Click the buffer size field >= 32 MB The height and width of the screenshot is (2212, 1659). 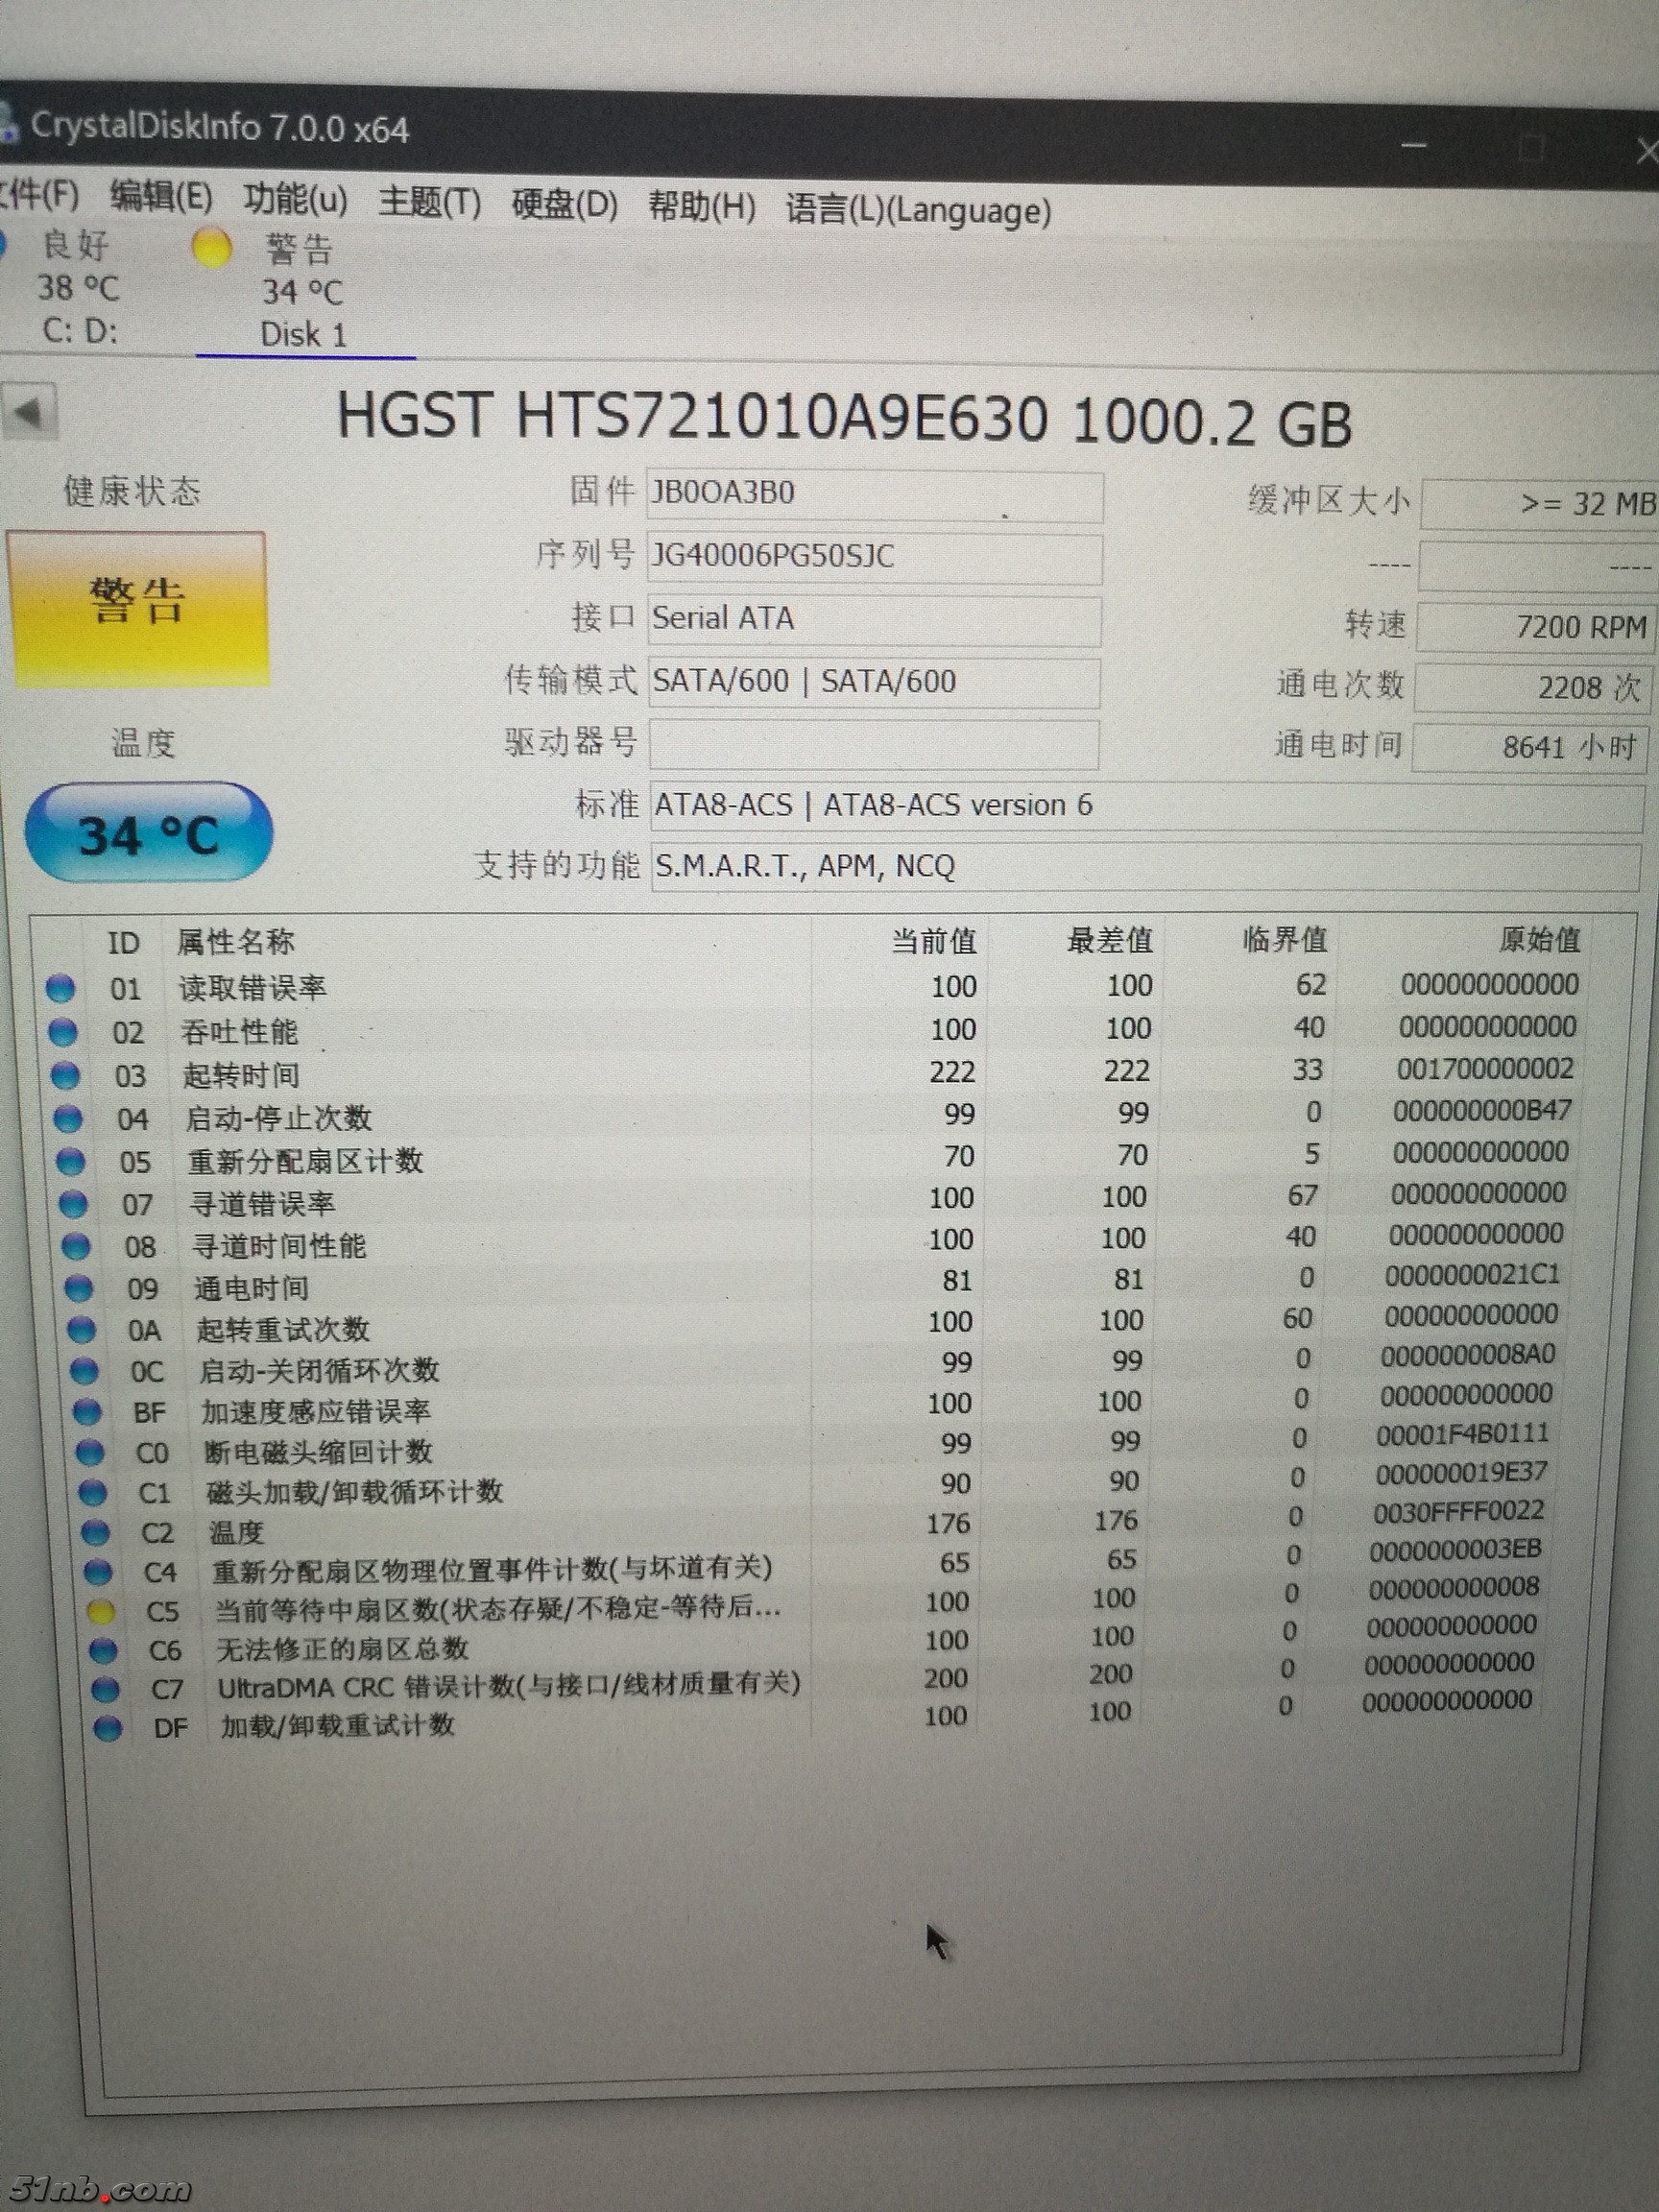pyautogui.click(x=1540, y=503)
